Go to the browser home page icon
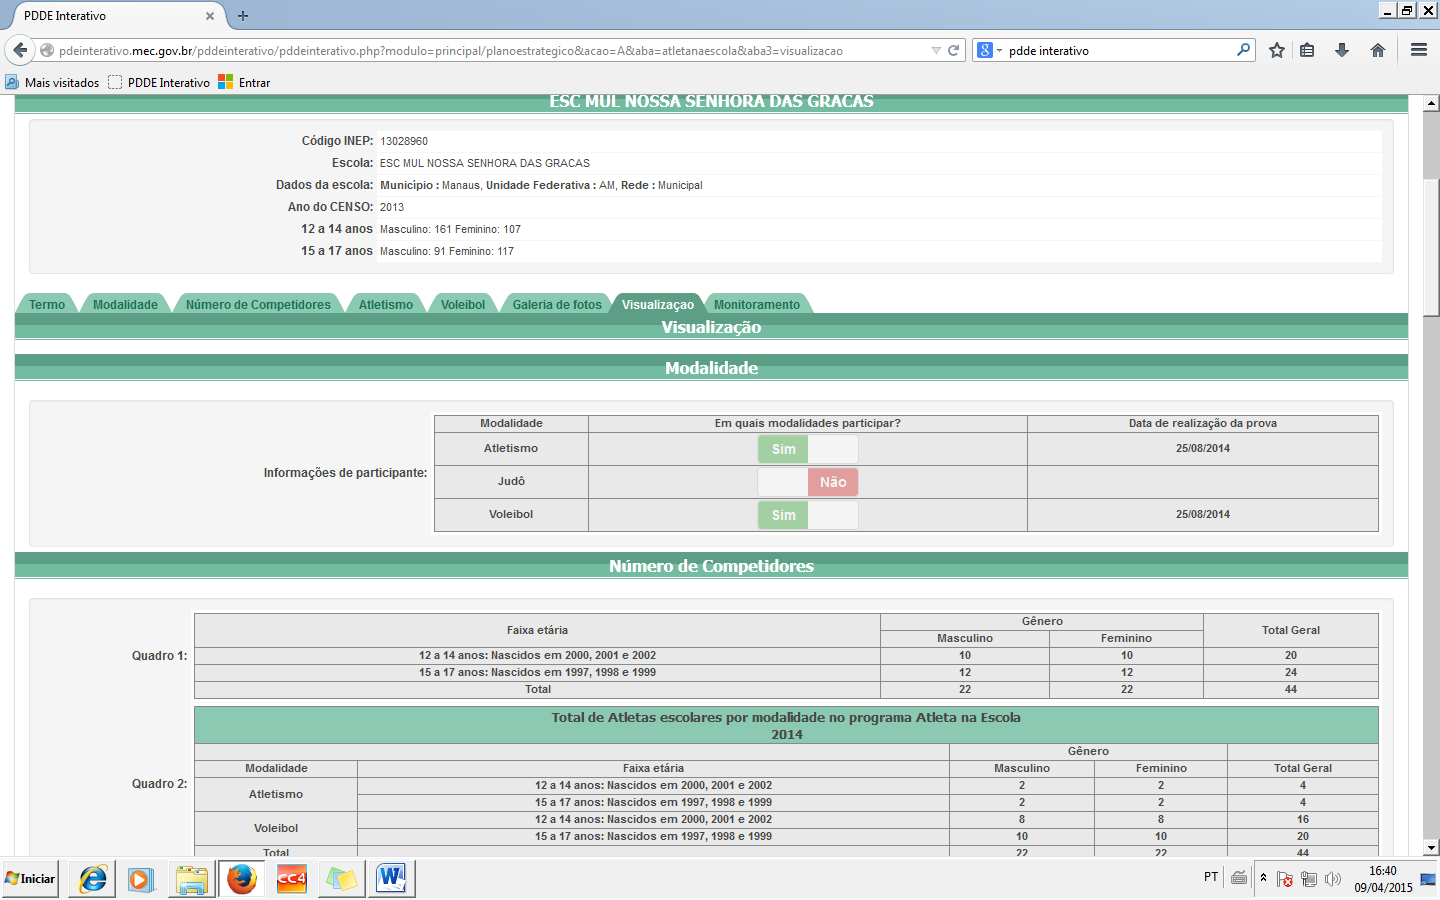The height and width of the screenshot is (900, 1440). click(x=1378, y=50)
